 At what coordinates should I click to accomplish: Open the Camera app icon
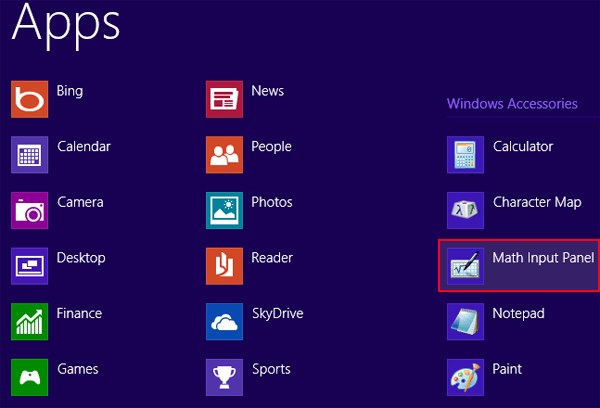pos(29,211)
